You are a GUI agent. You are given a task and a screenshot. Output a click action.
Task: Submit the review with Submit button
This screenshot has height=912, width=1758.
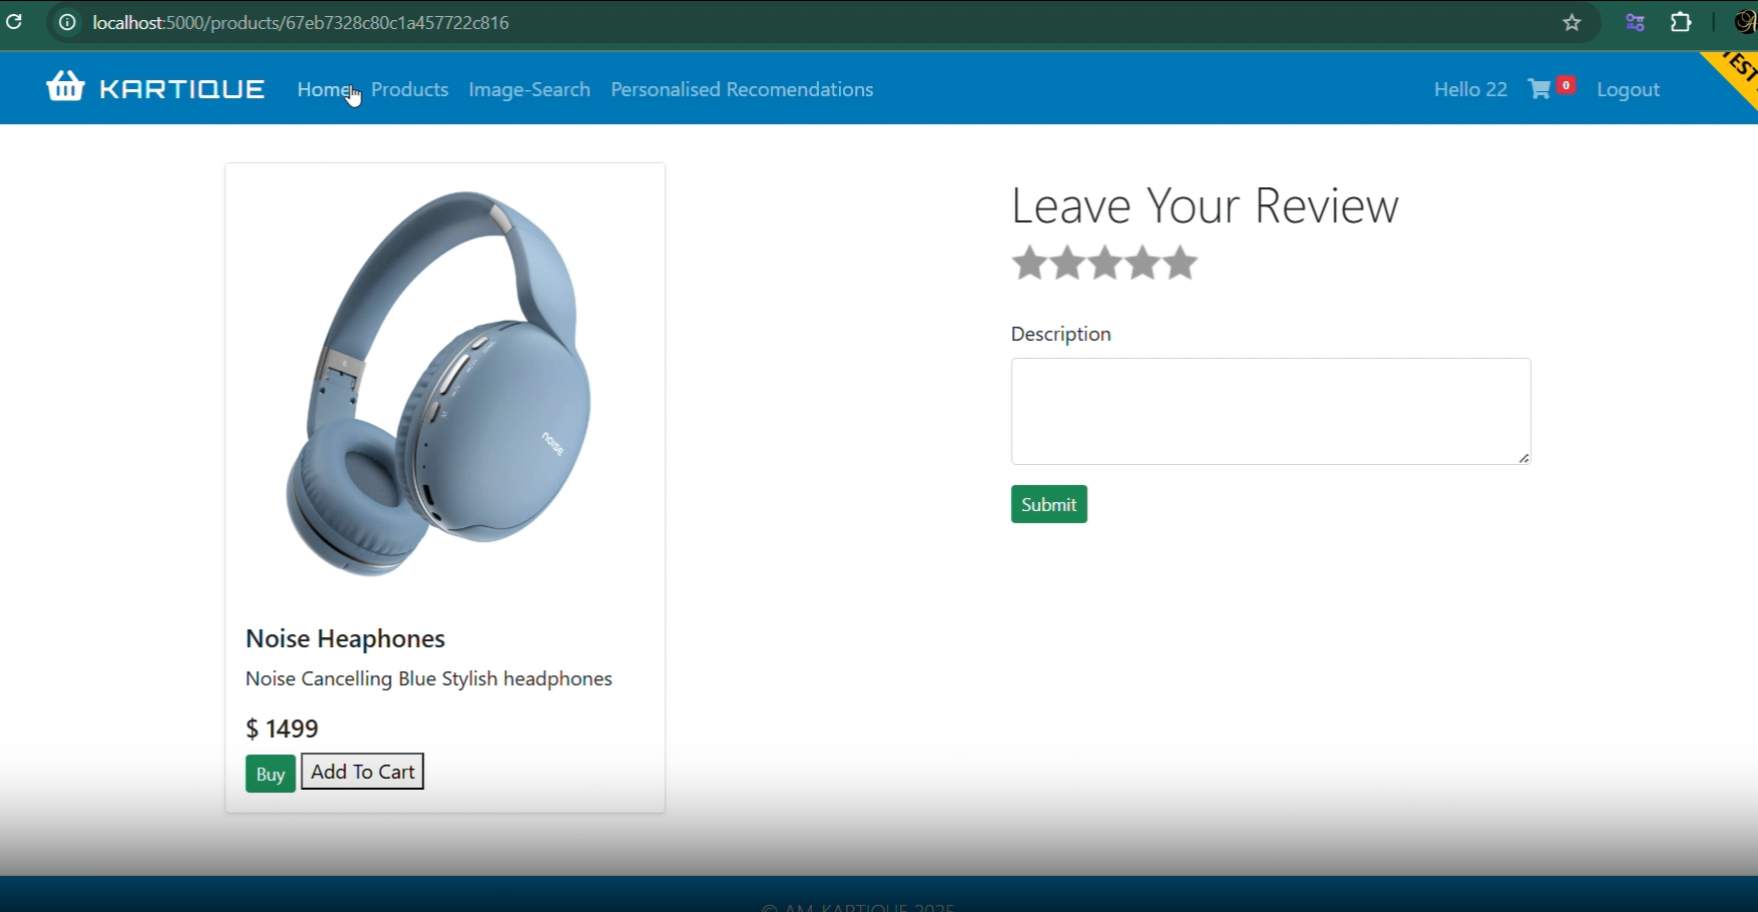point(1049,504)
